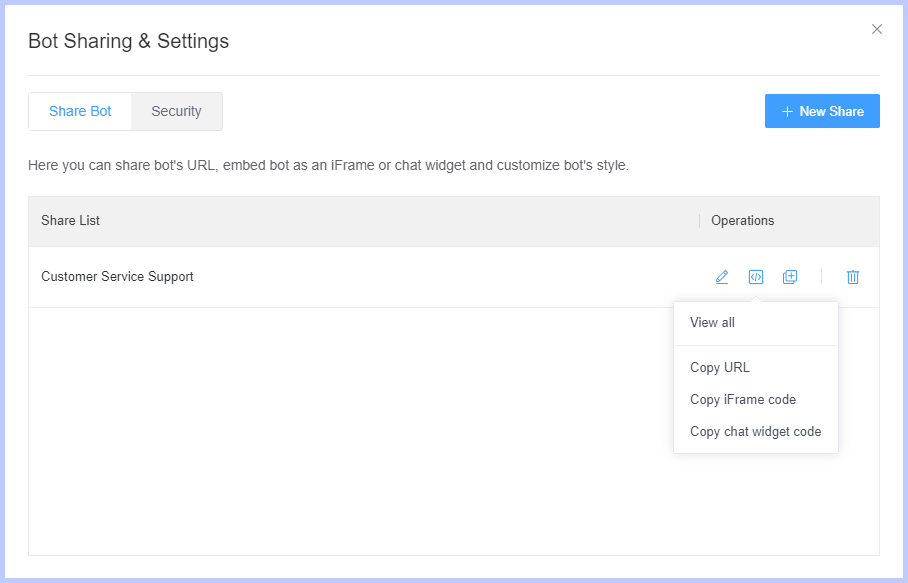Choose View all from the popup menu
908x583 pixels.
pos(712,323)
